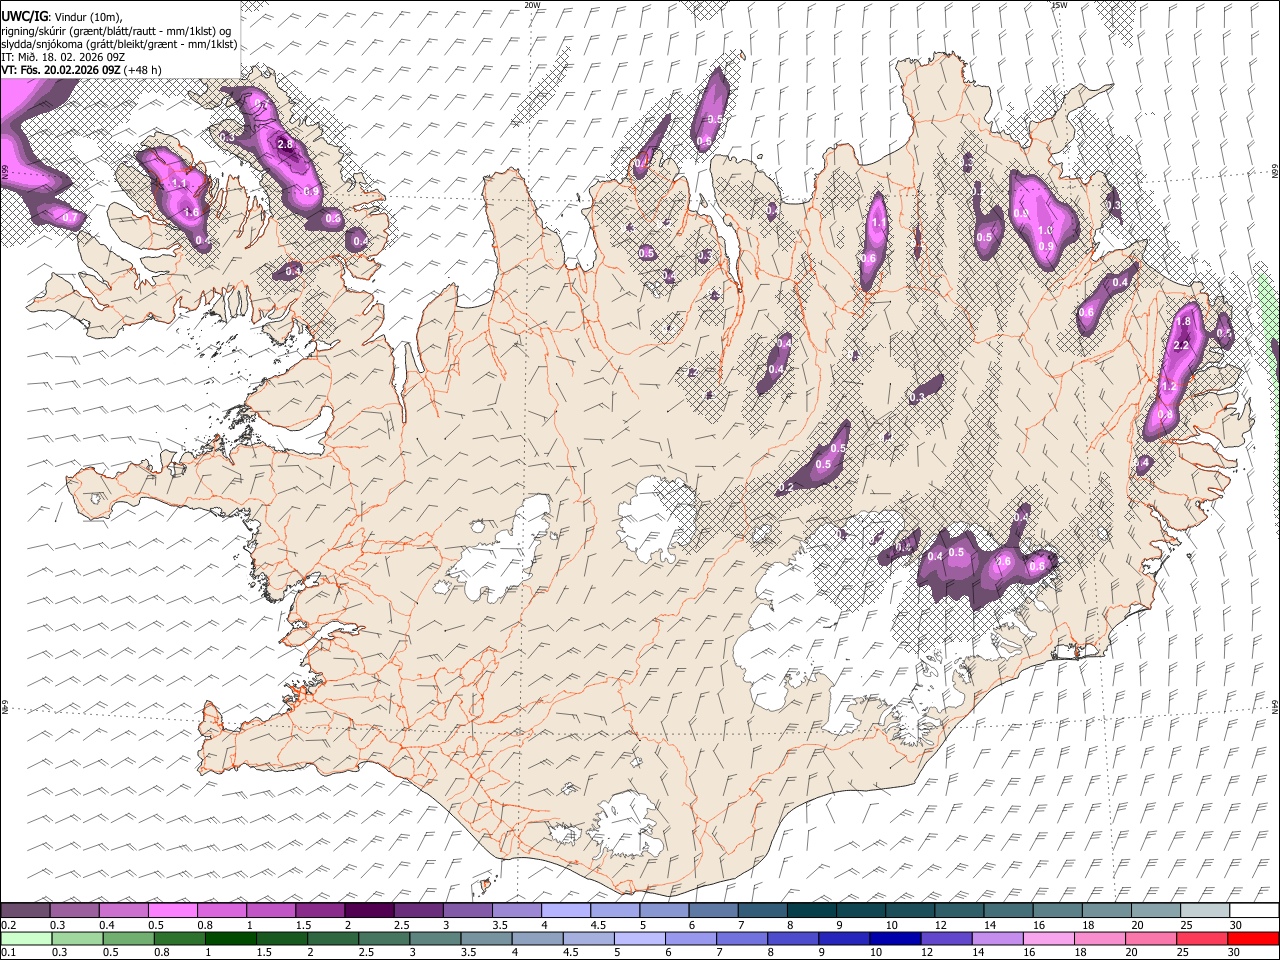Image resolution: width=1280 pixels, height=960 pixels.
Task: Click the '2.8' snowfall value on the map
Action: pyautogui.click(x=285, y=144)
